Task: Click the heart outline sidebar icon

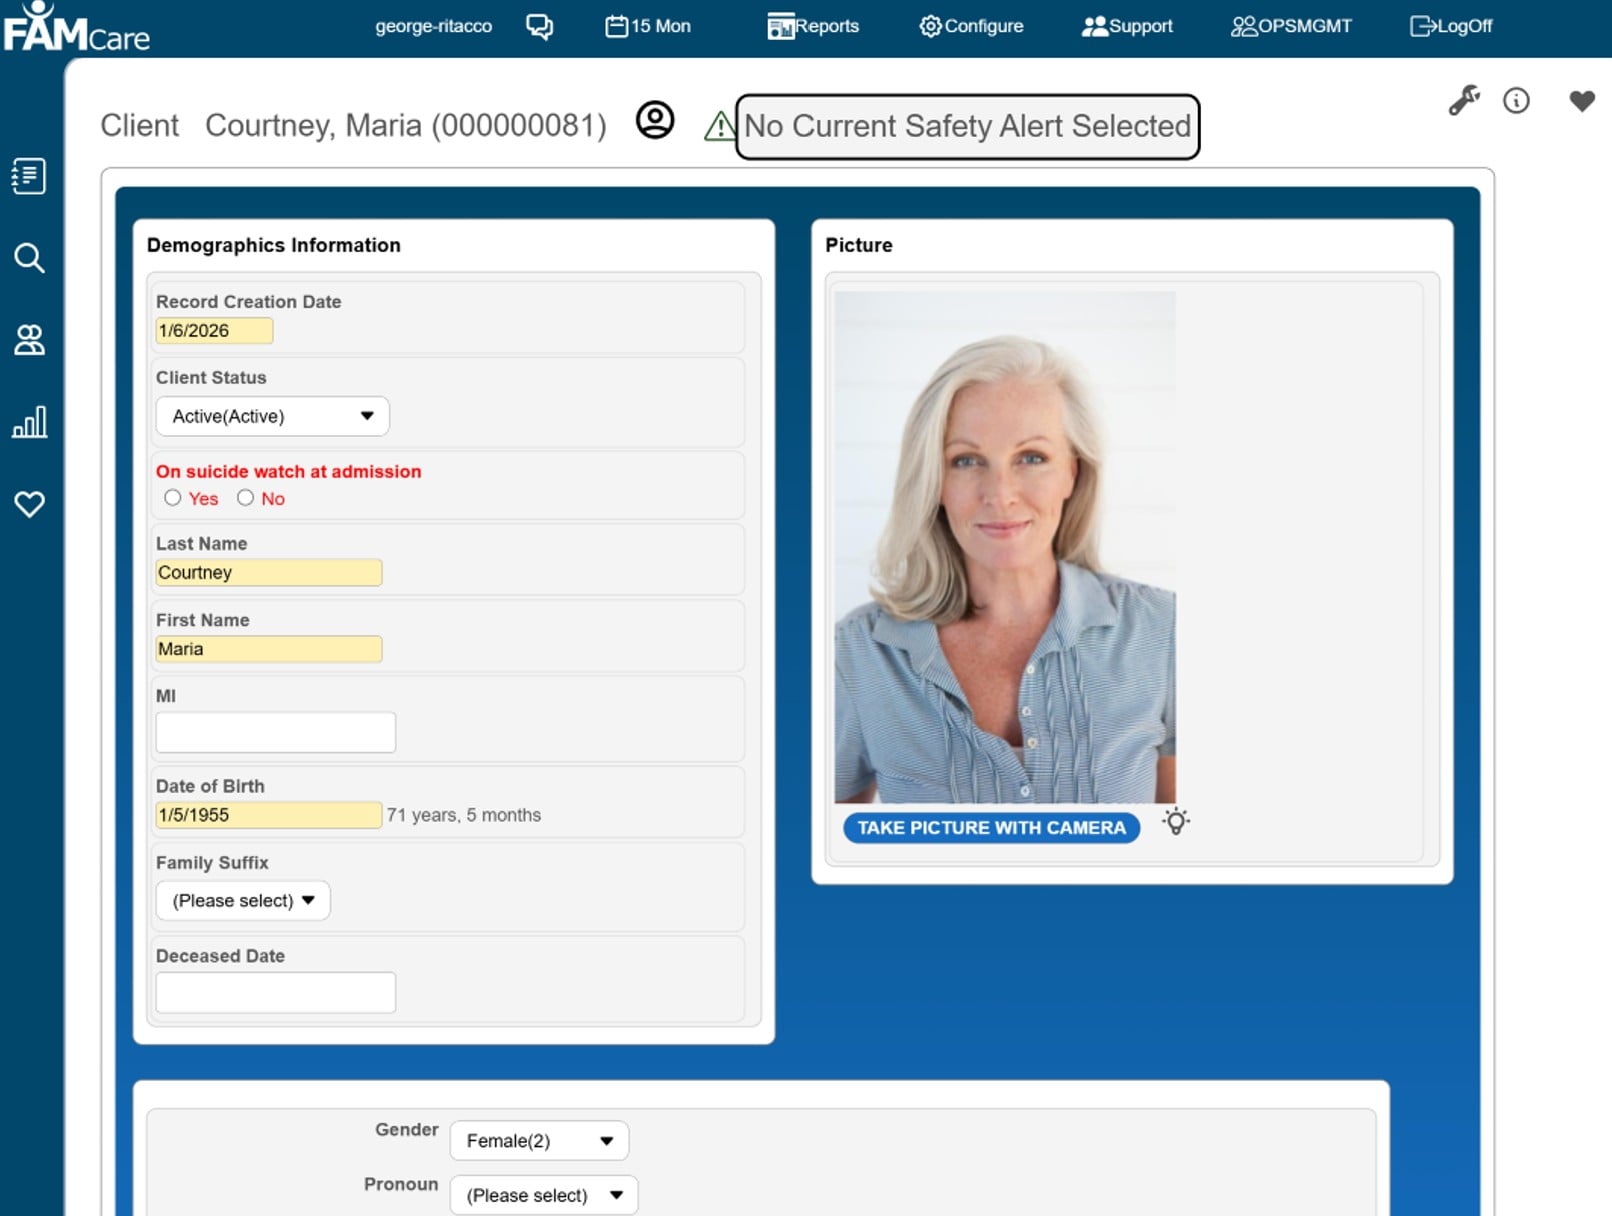Action: (x=29, y=504)
